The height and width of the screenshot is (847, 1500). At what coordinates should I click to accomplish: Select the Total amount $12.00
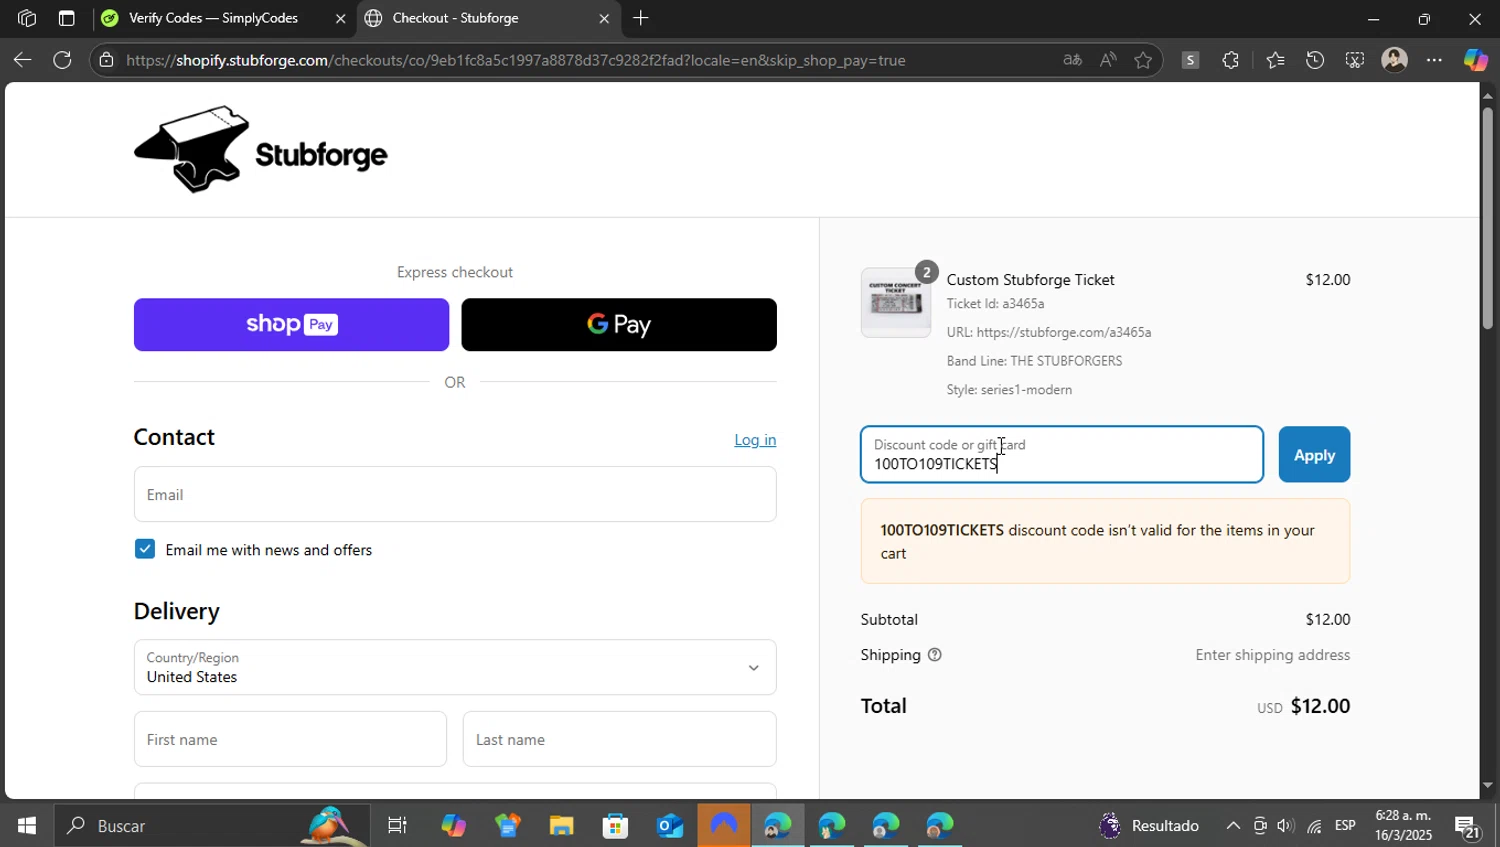(x=1320, y=706)
